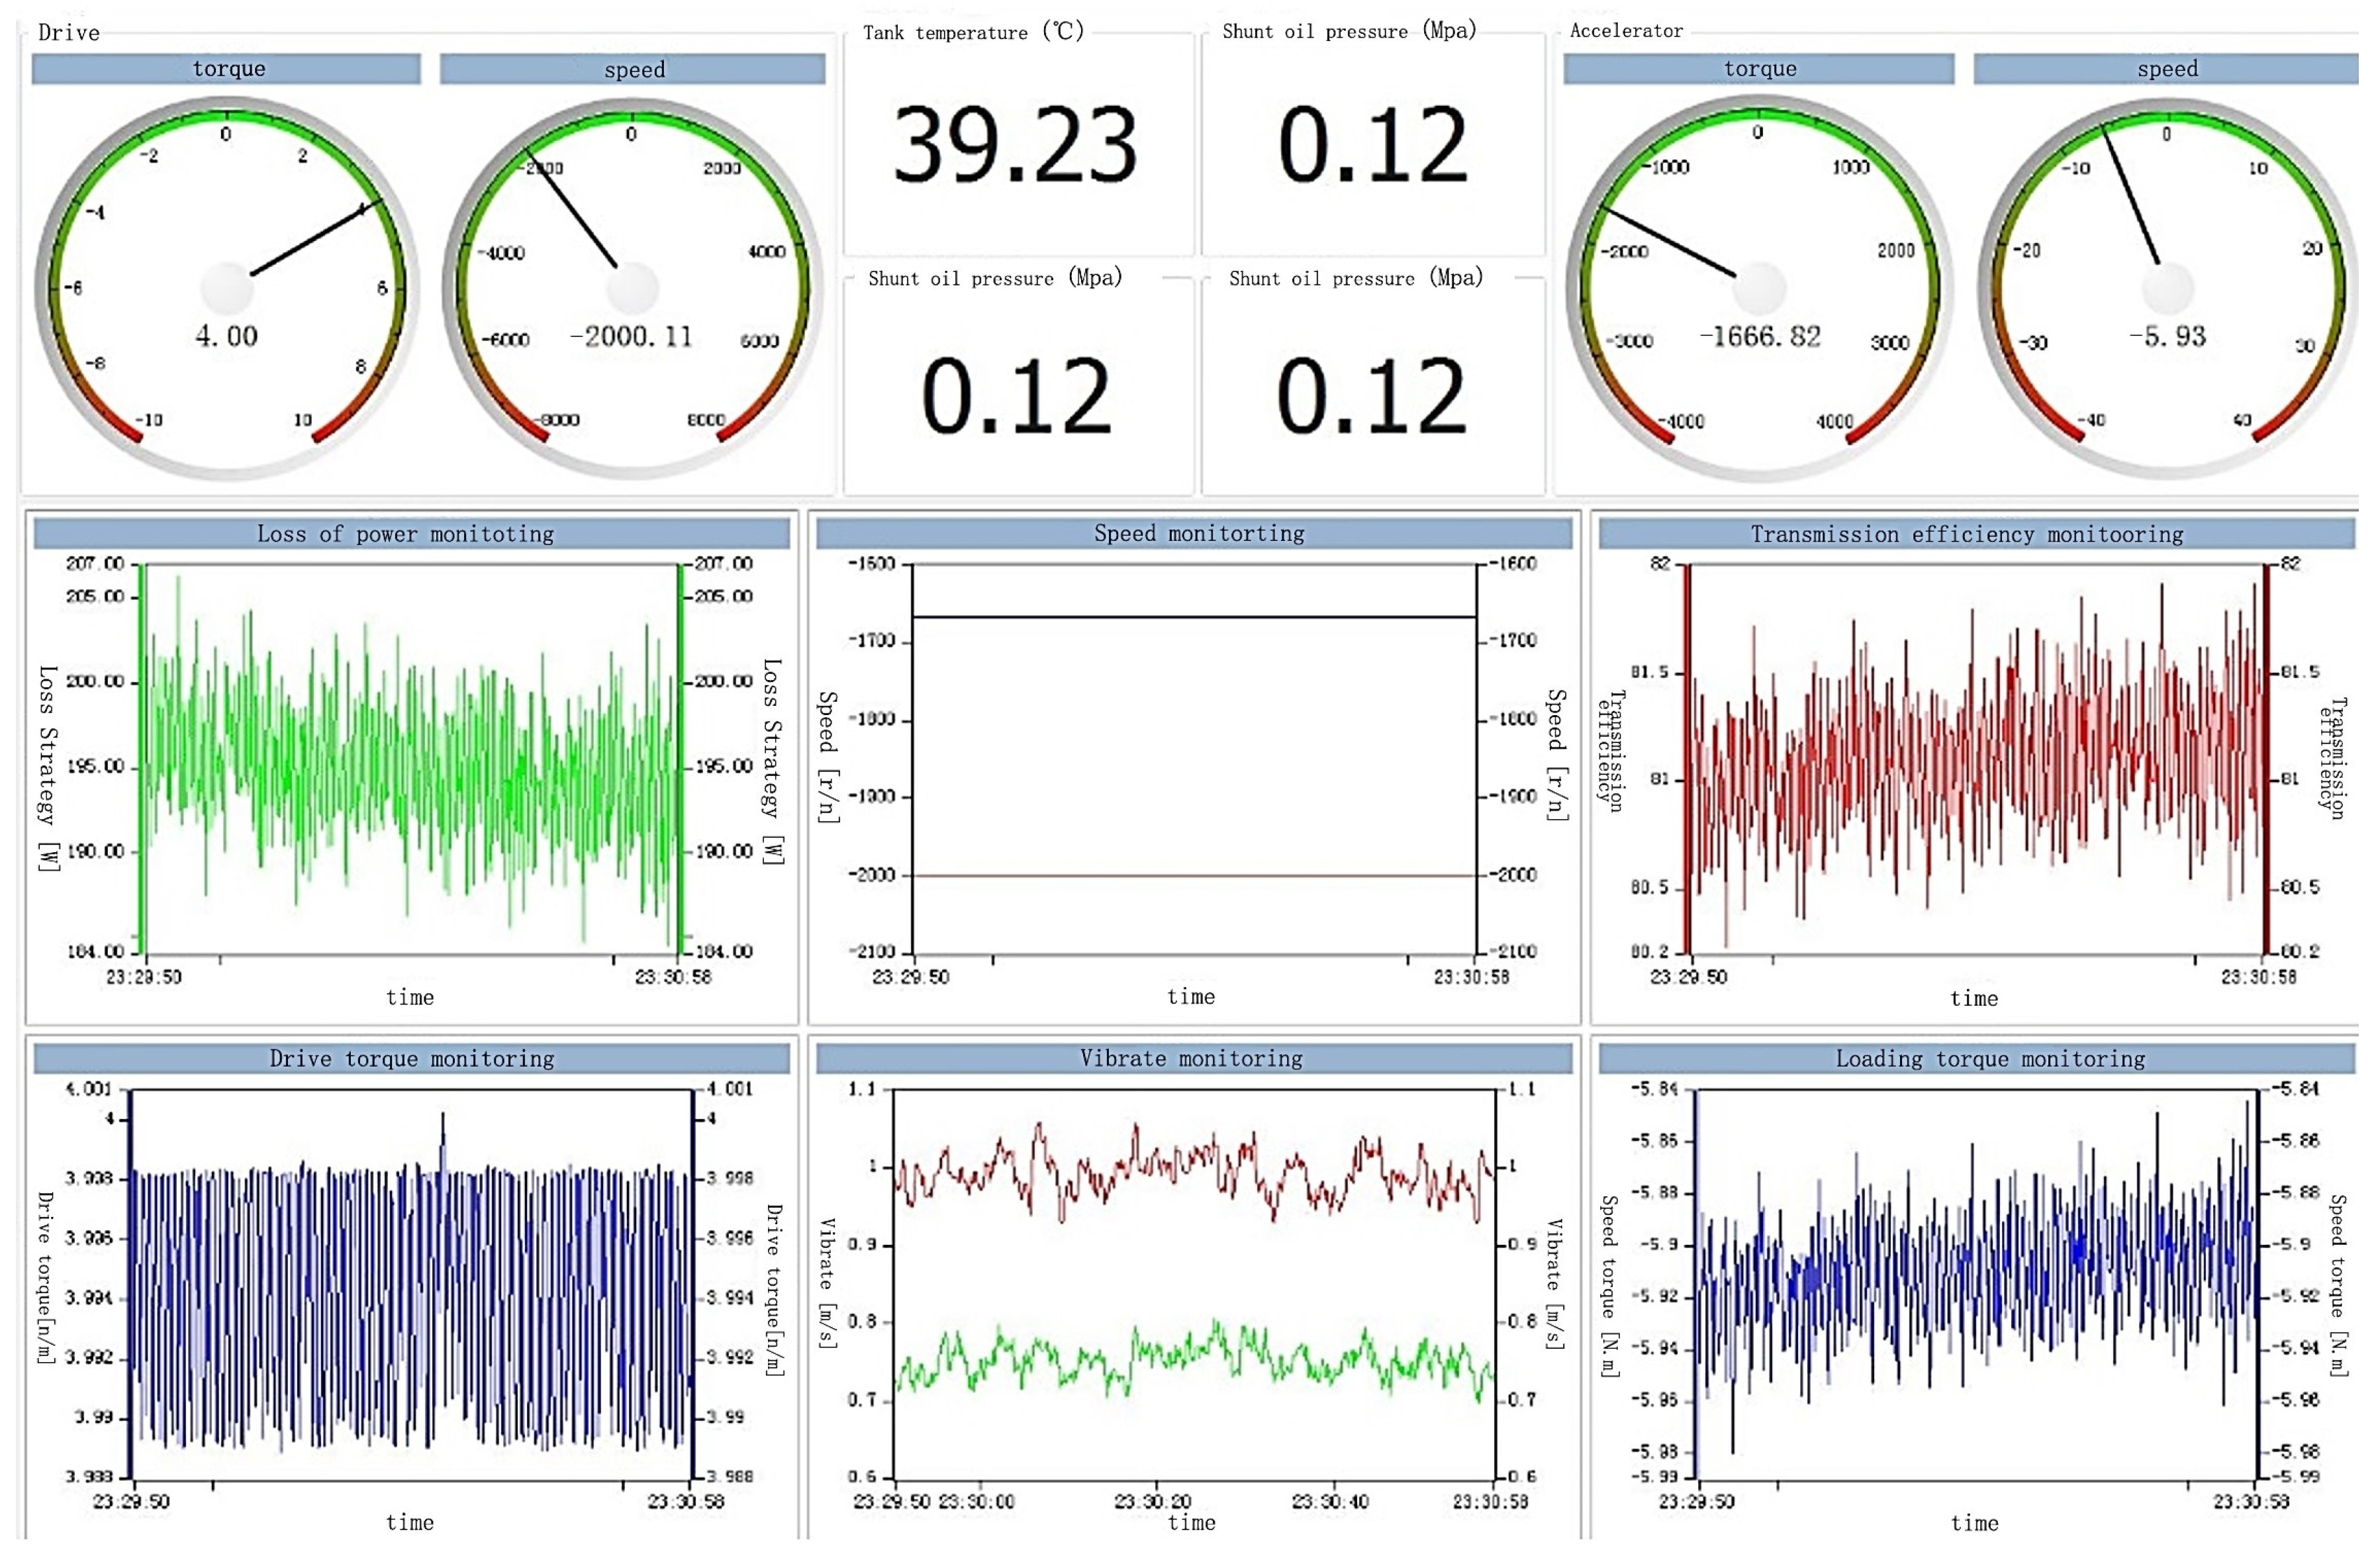Select the Drive torque monitoring header
The height and width of the screenshot is (1554, 2380).
[x=411, y=1059]
